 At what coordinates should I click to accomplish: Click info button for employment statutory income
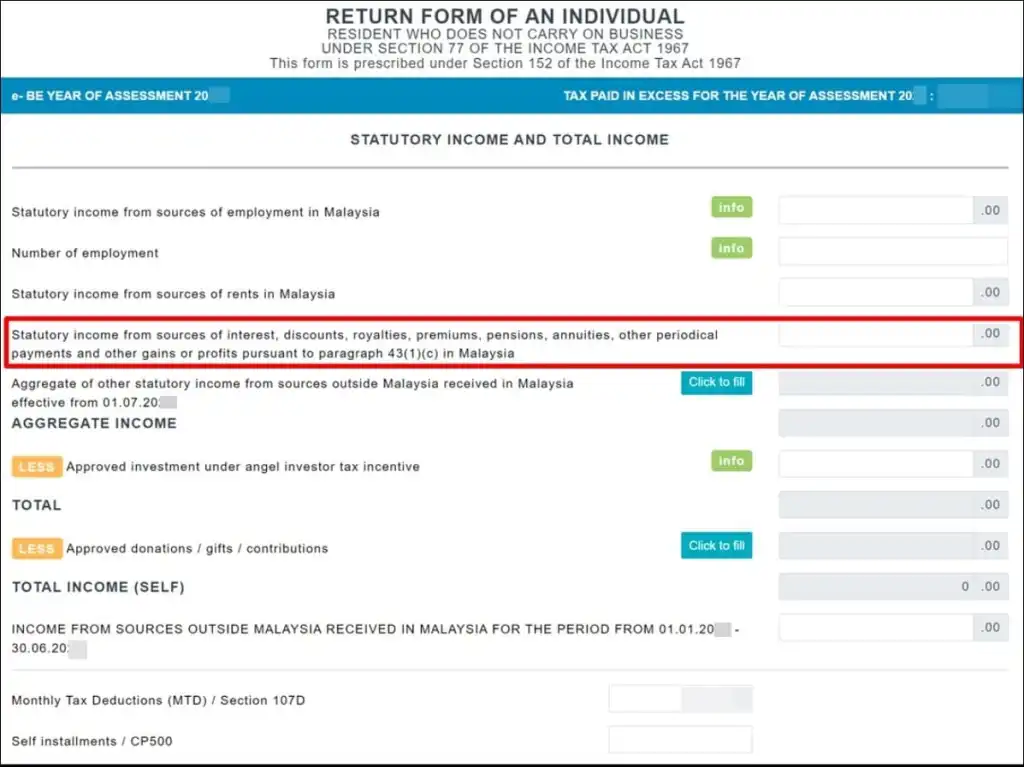click(x=731, y=207)
